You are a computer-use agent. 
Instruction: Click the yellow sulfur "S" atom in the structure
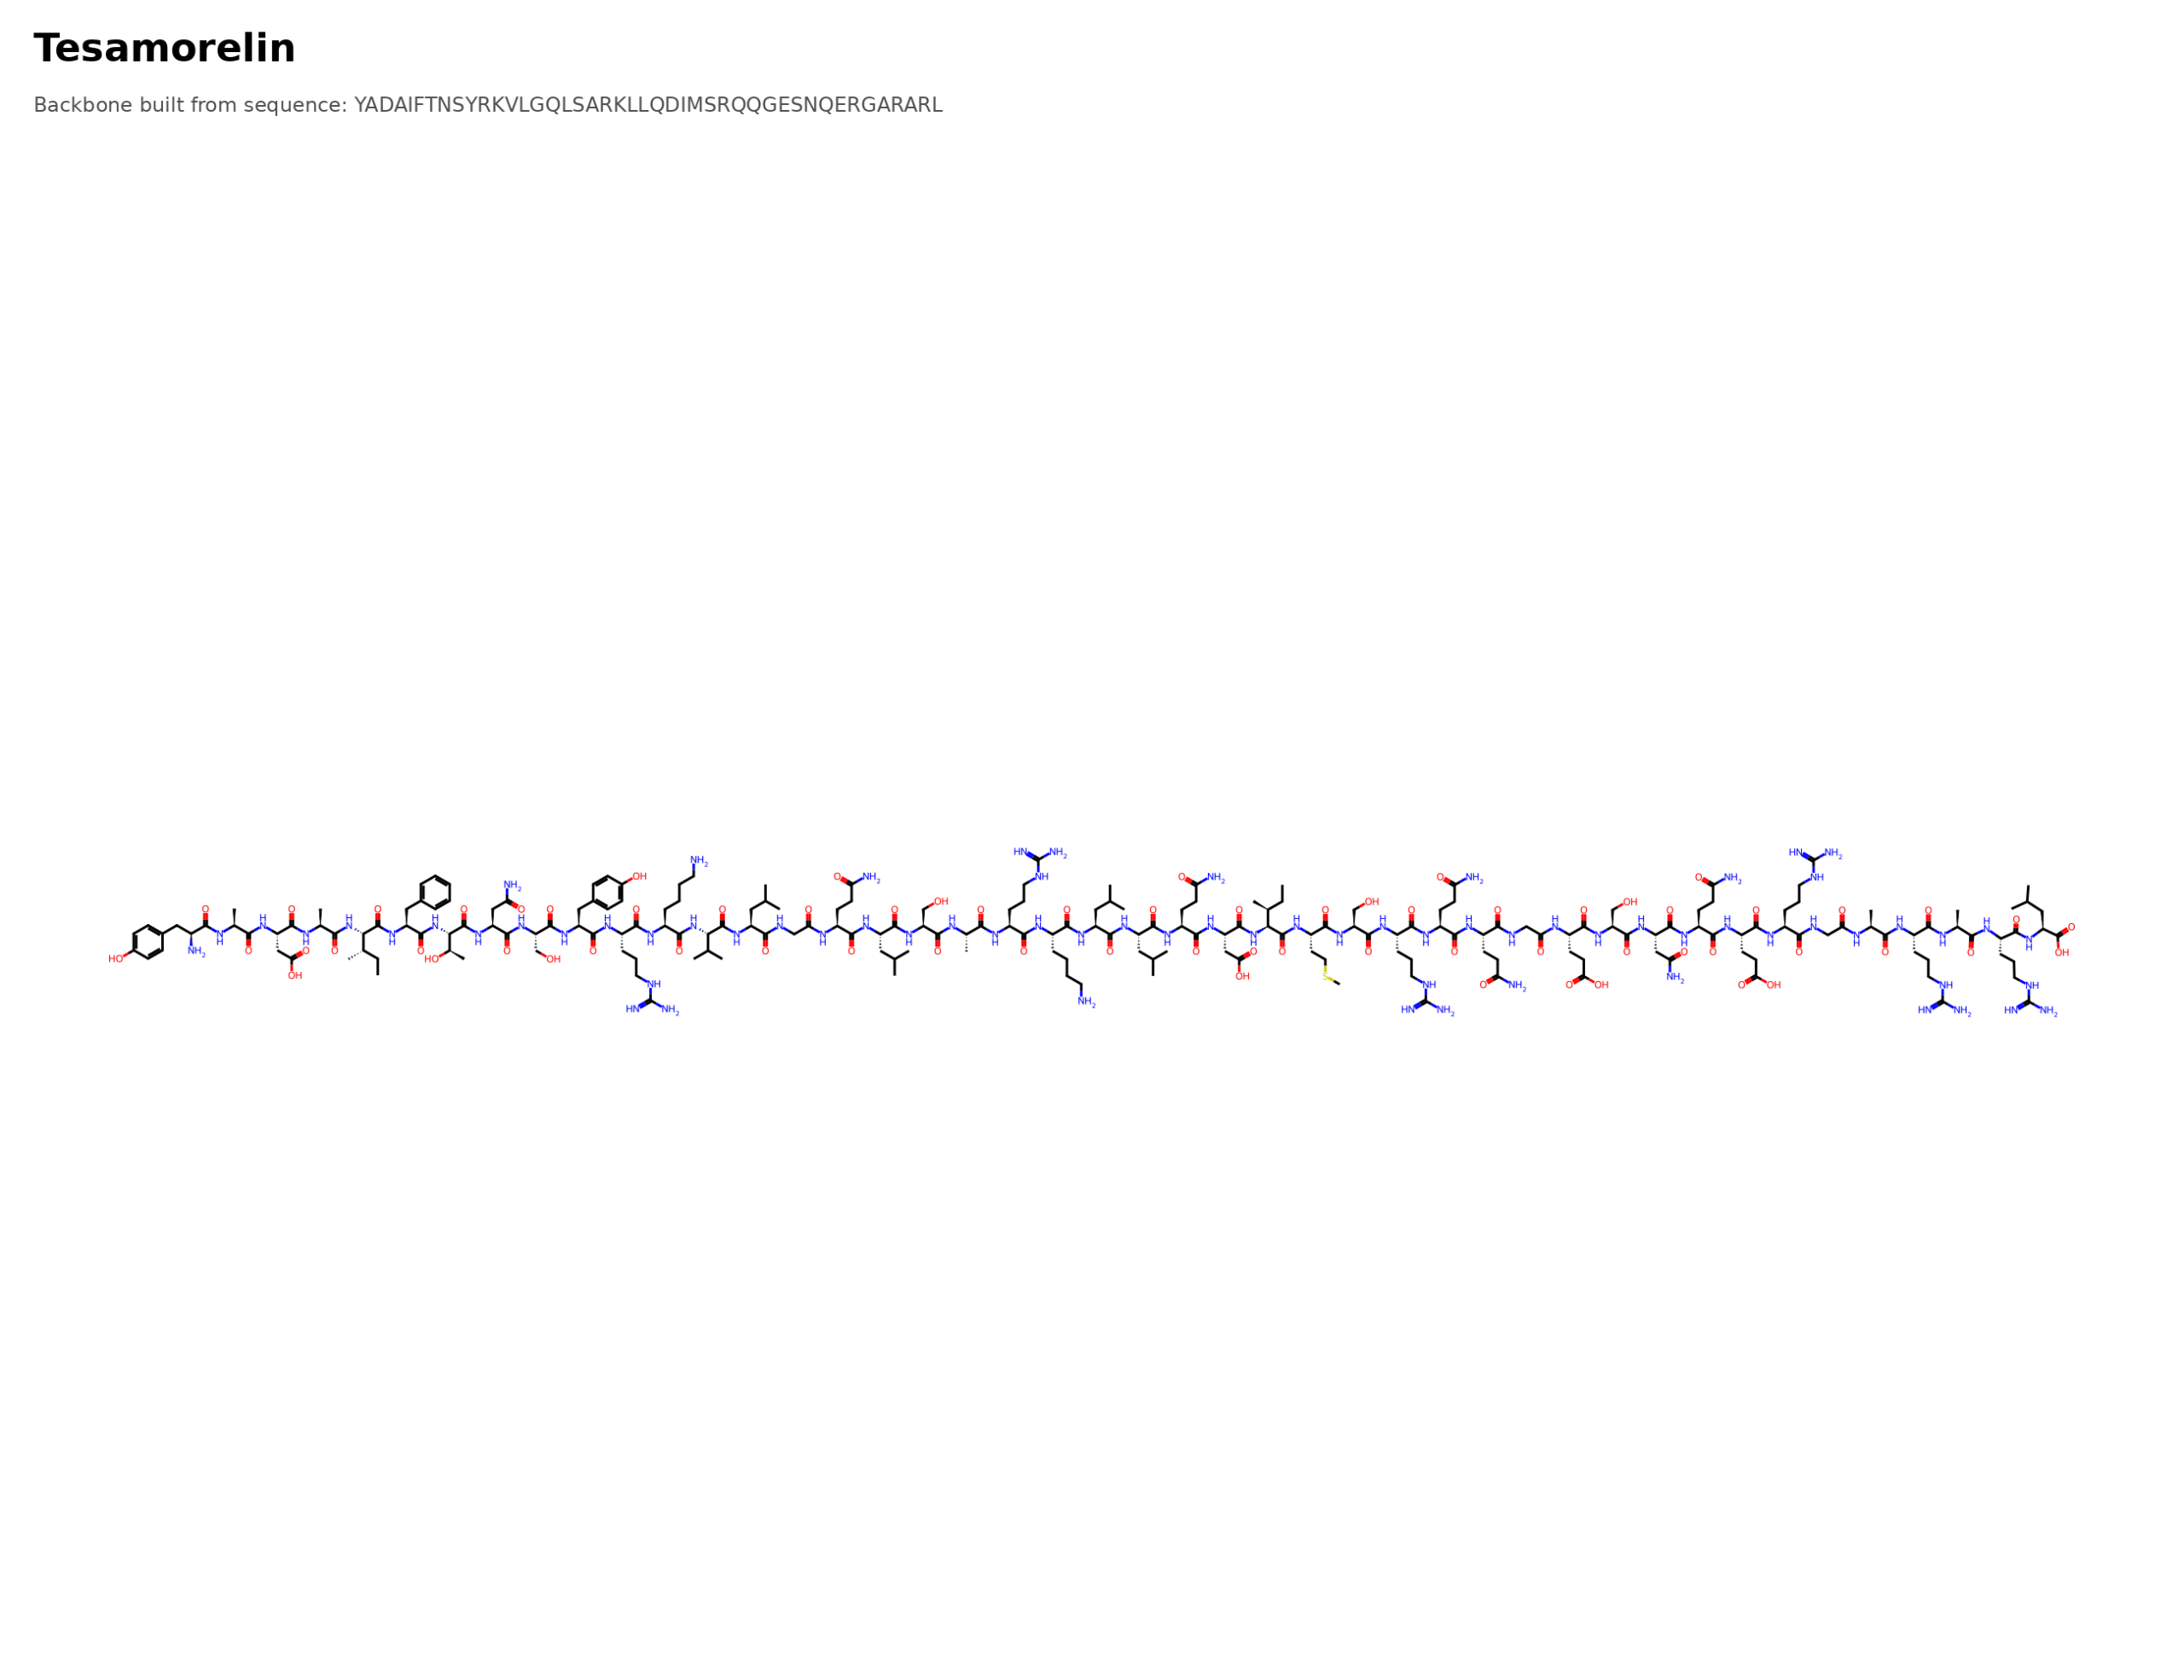click(x=1326, y=976)
